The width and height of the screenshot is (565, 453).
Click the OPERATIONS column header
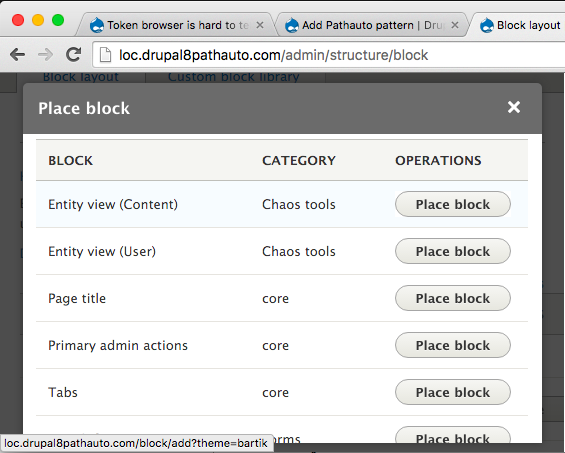point(438,160)
